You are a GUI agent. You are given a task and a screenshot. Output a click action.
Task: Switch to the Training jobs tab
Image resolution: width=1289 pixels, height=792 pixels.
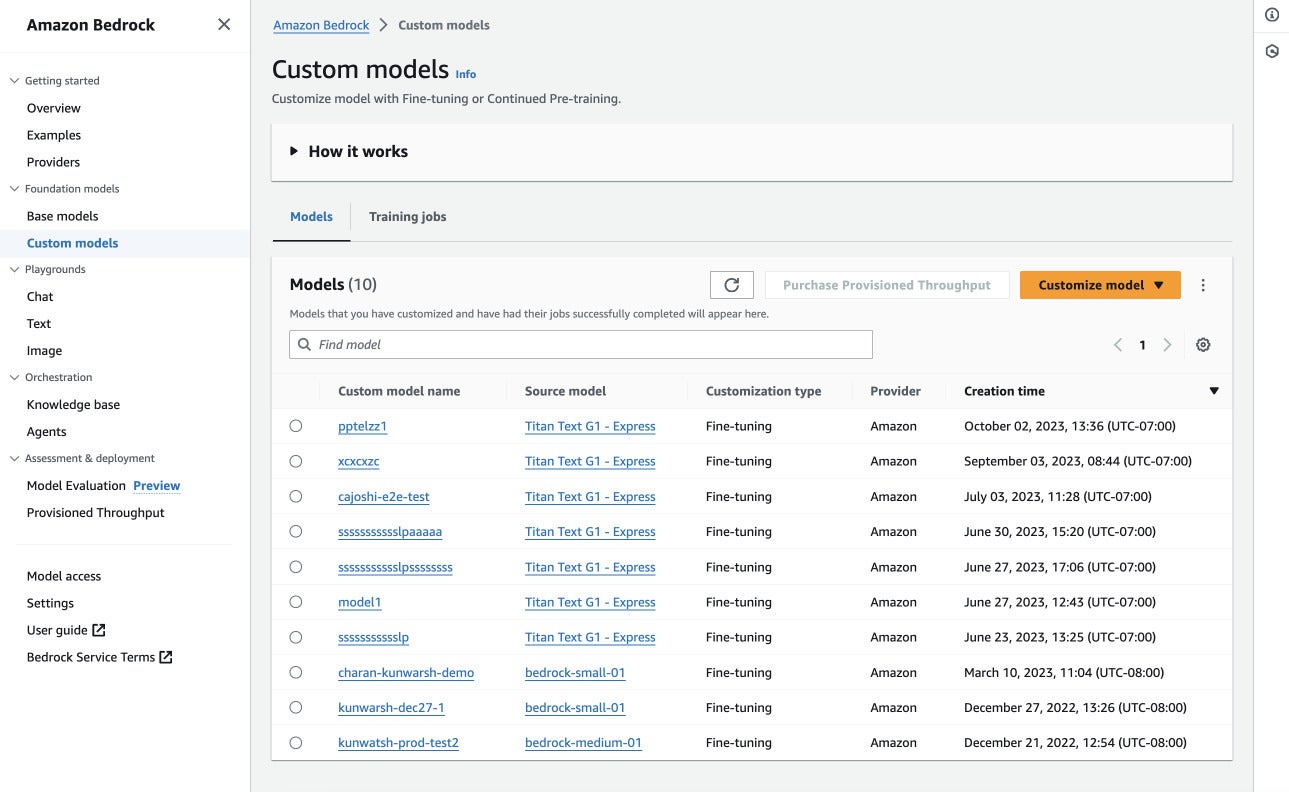pyautogui.click(x=407, y=217)
